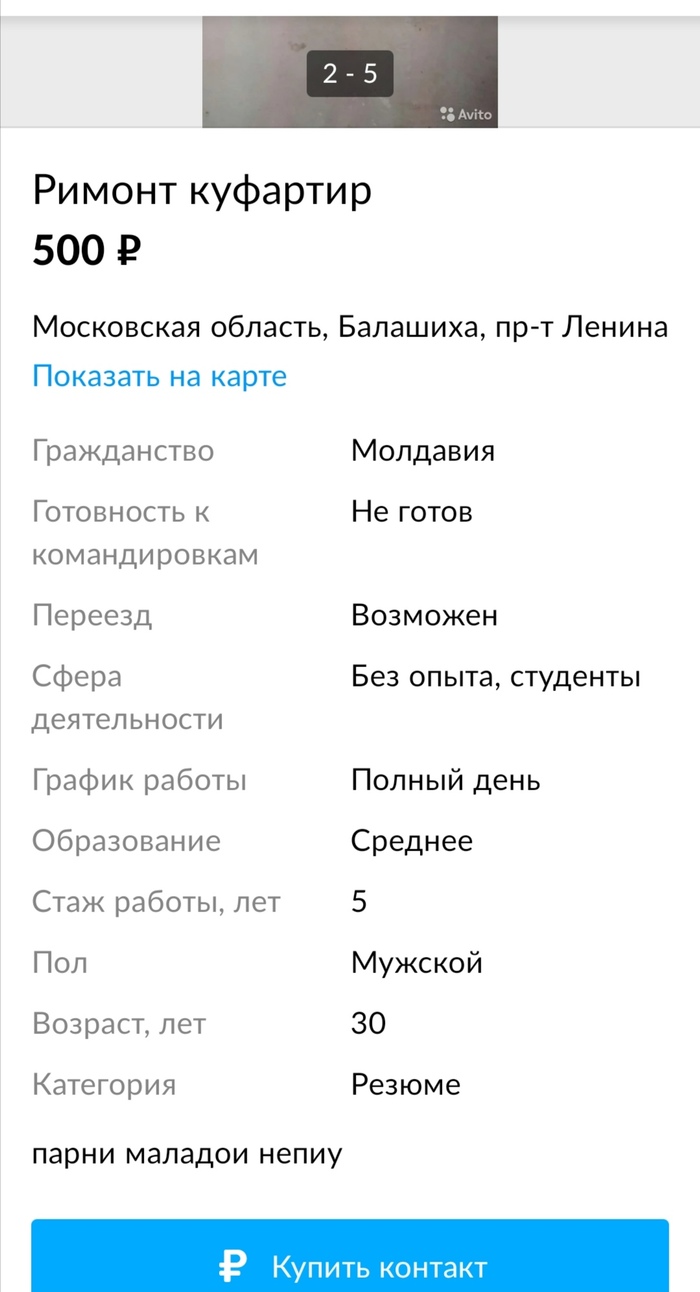
Task: Click the Возраст value 30
Action: click(364, 1023)
